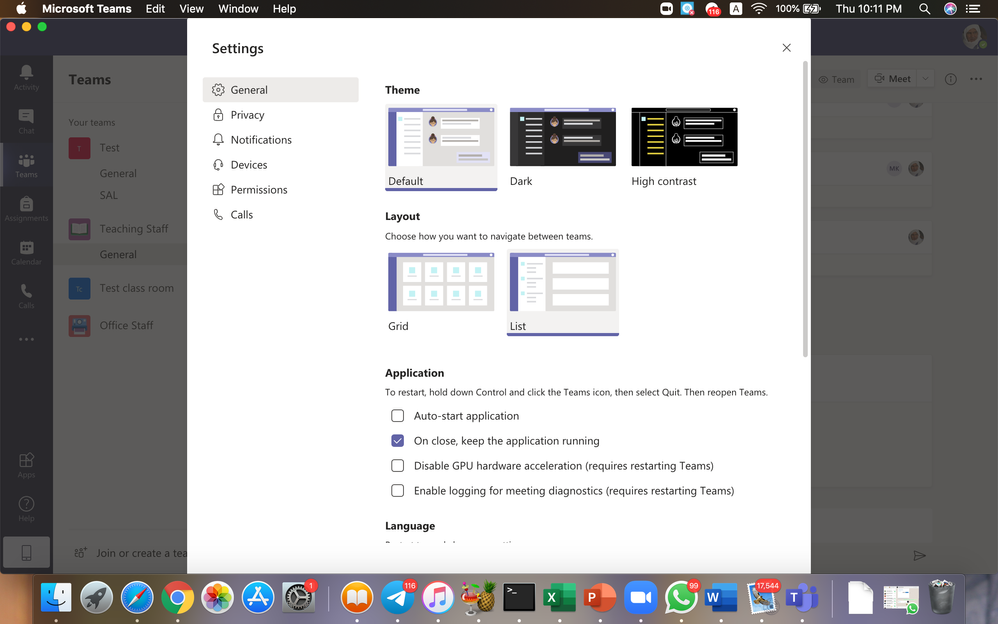Click the mobile app download icon
This screenshot has width=998, height=624.
point(26,553)
